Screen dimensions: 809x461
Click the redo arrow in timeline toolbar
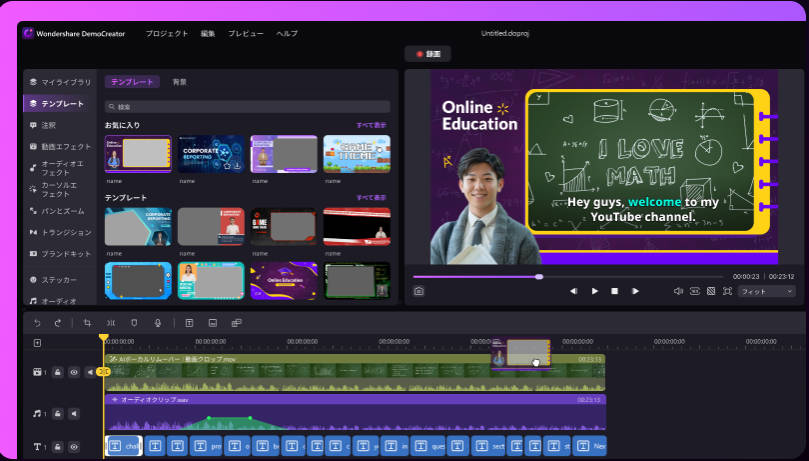pos(57,323)
